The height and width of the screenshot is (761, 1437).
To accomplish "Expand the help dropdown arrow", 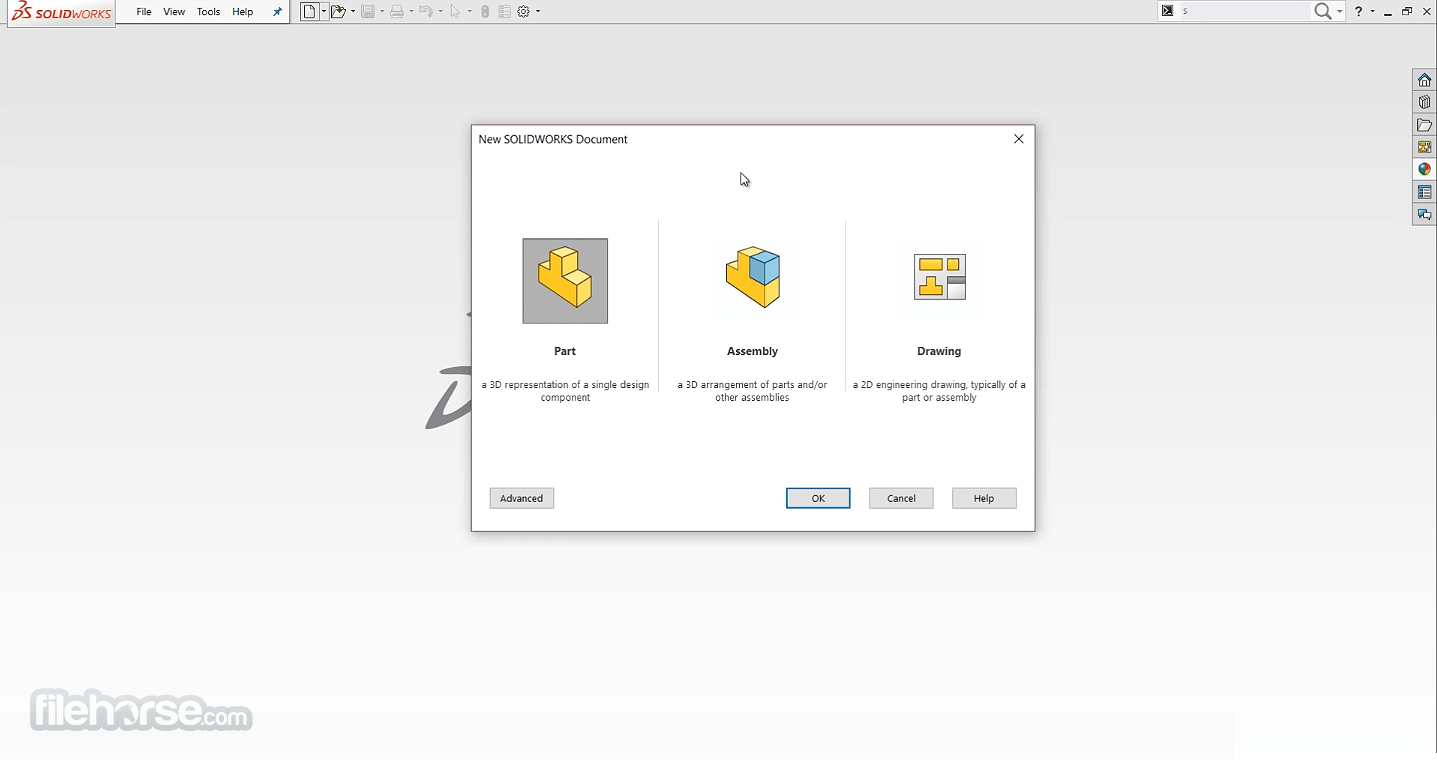I will click(1372, 11).
